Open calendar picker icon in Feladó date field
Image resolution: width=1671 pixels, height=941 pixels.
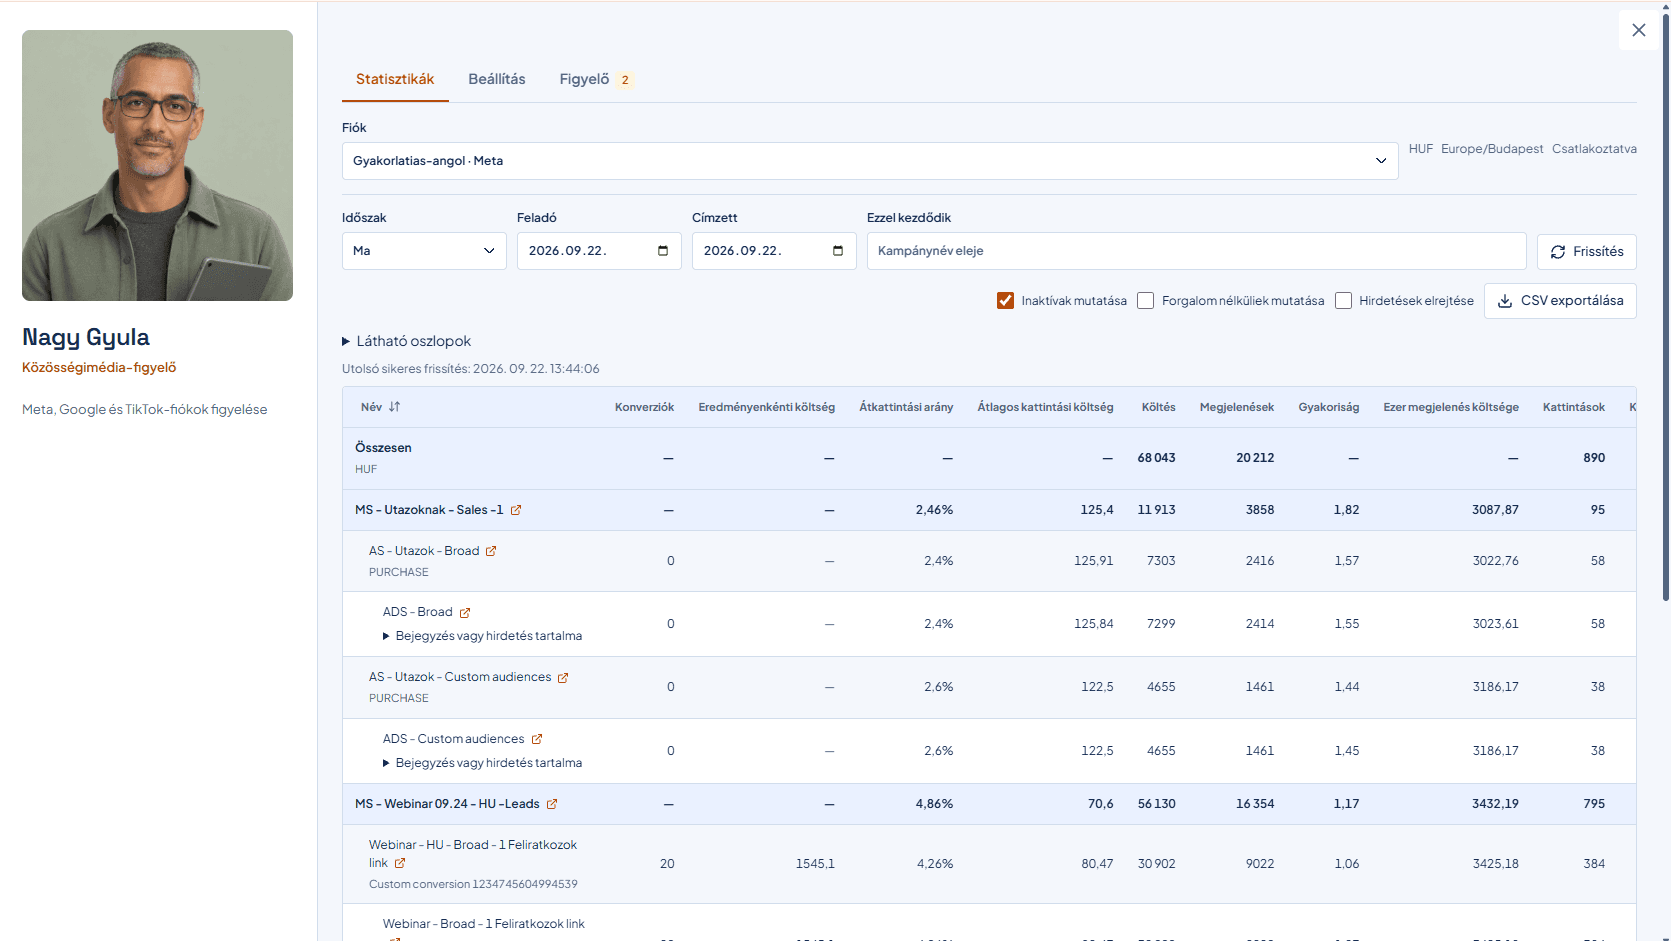(x=663, y=251)
